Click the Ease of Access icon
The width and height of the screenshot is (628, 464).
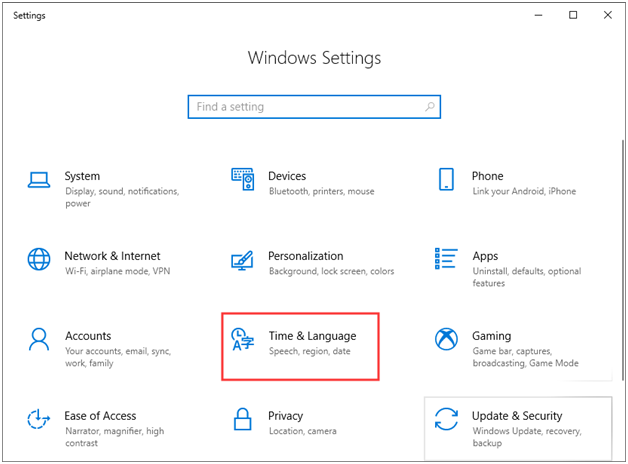39,419
